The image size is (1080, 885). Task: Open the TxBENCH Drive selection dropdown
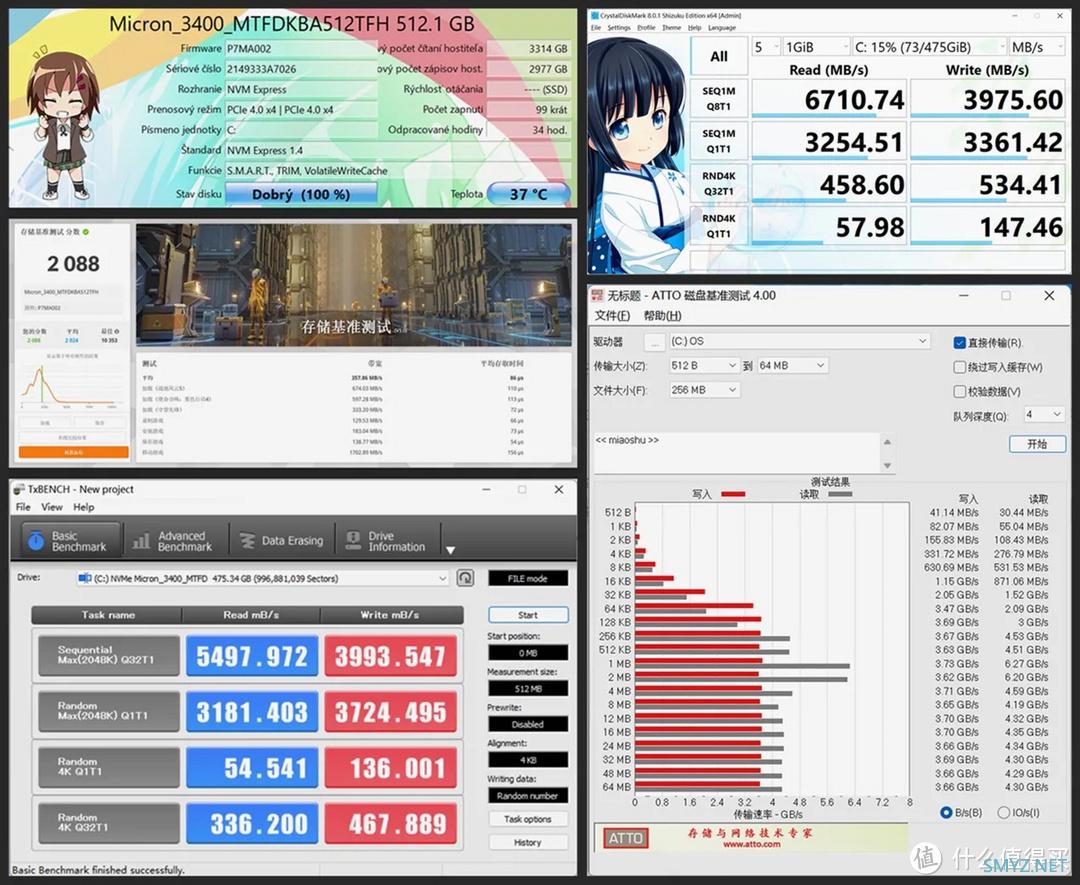coord(263,579)
